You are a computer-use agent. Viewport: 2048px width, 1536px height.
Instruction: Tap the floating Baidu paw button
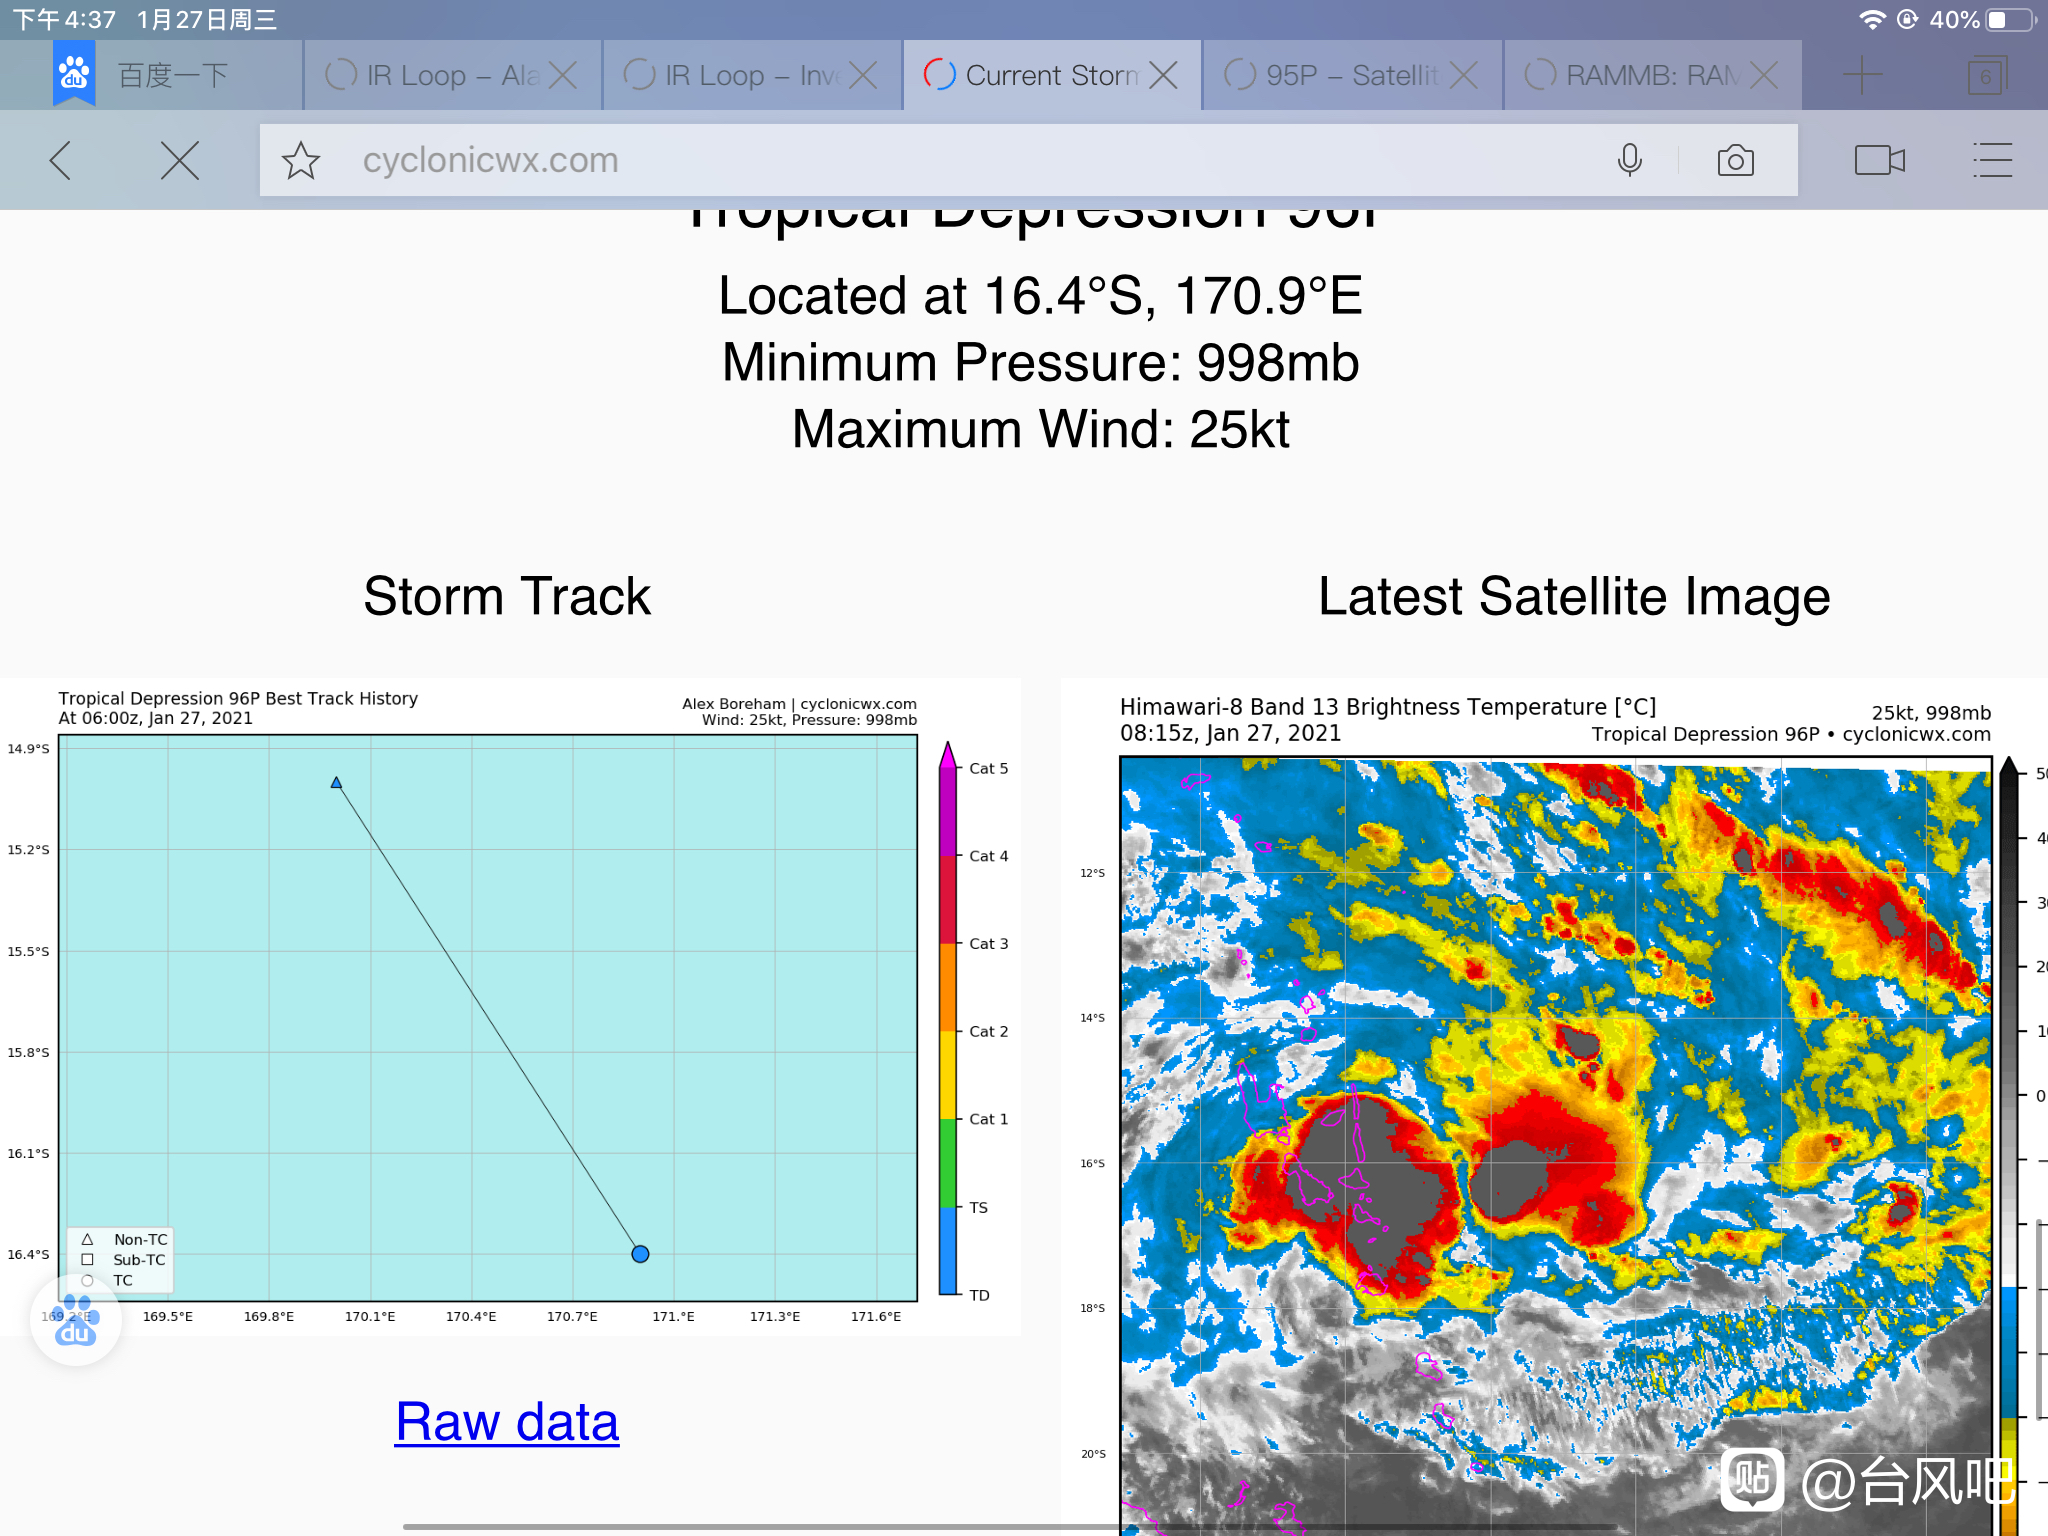[76, 1319]
